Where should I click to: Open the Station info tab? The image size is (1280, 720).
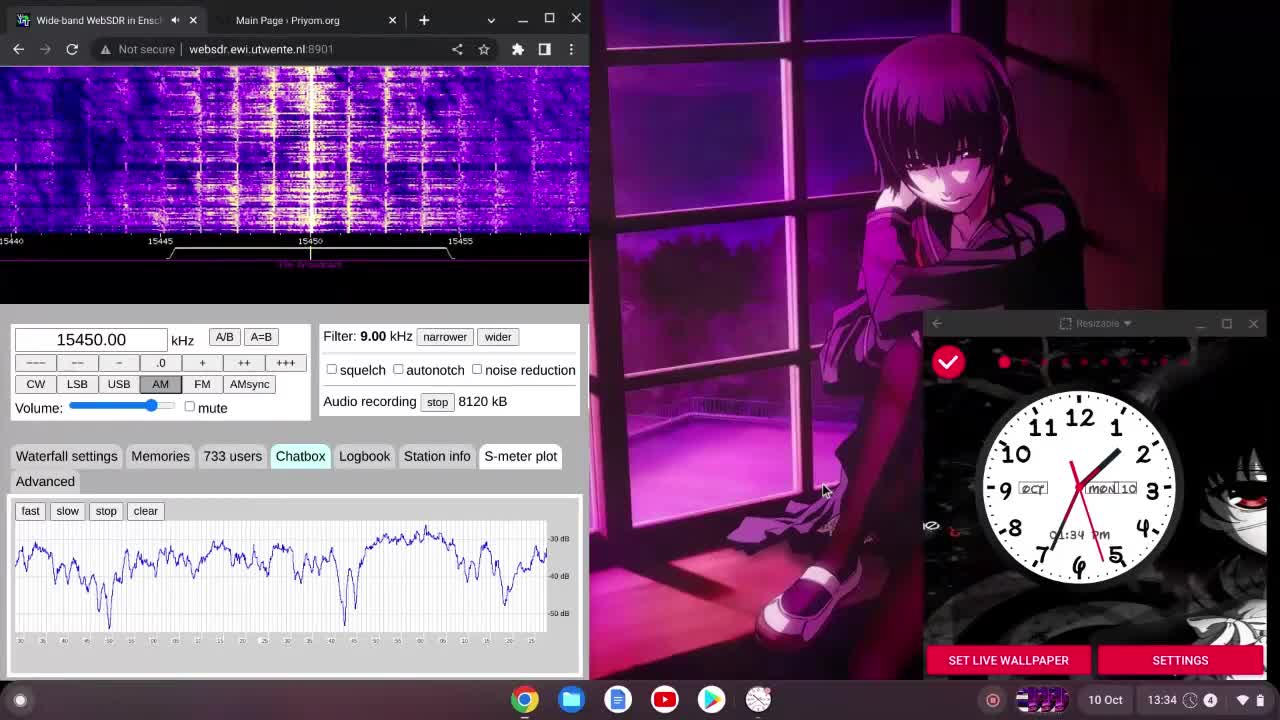437,456
